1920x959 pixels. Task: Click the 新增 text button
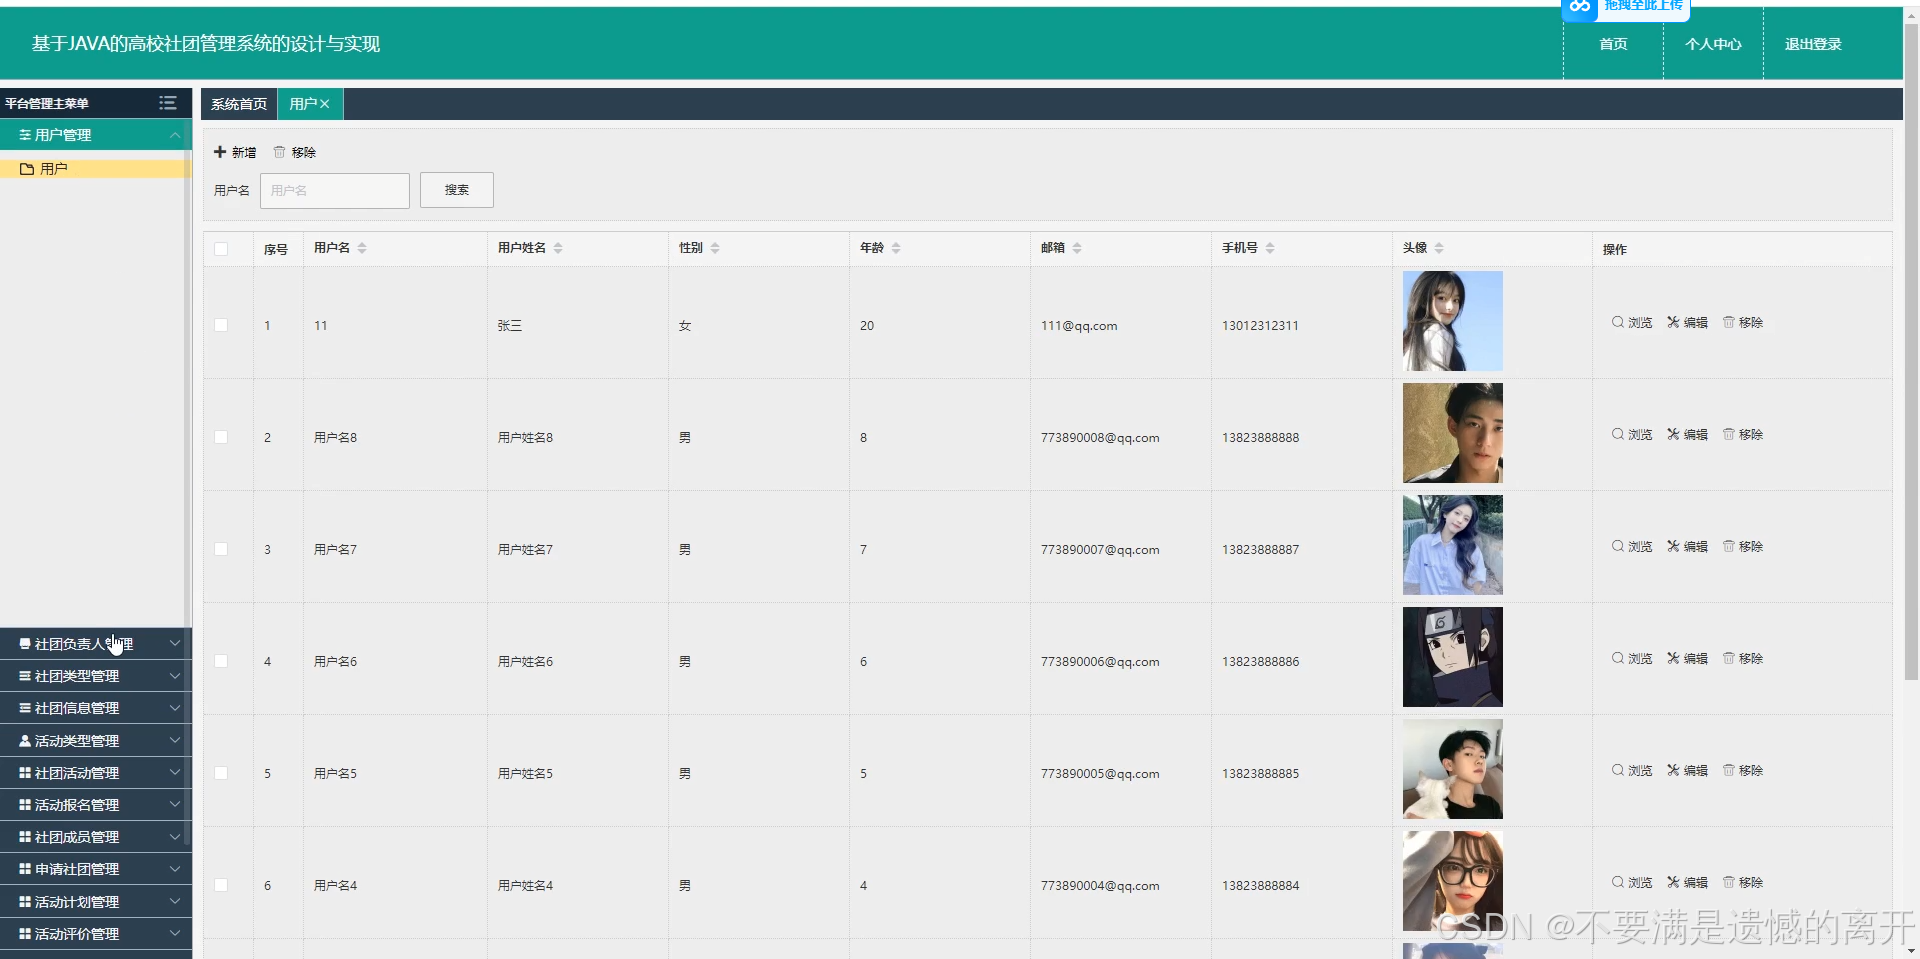point(244,152)
